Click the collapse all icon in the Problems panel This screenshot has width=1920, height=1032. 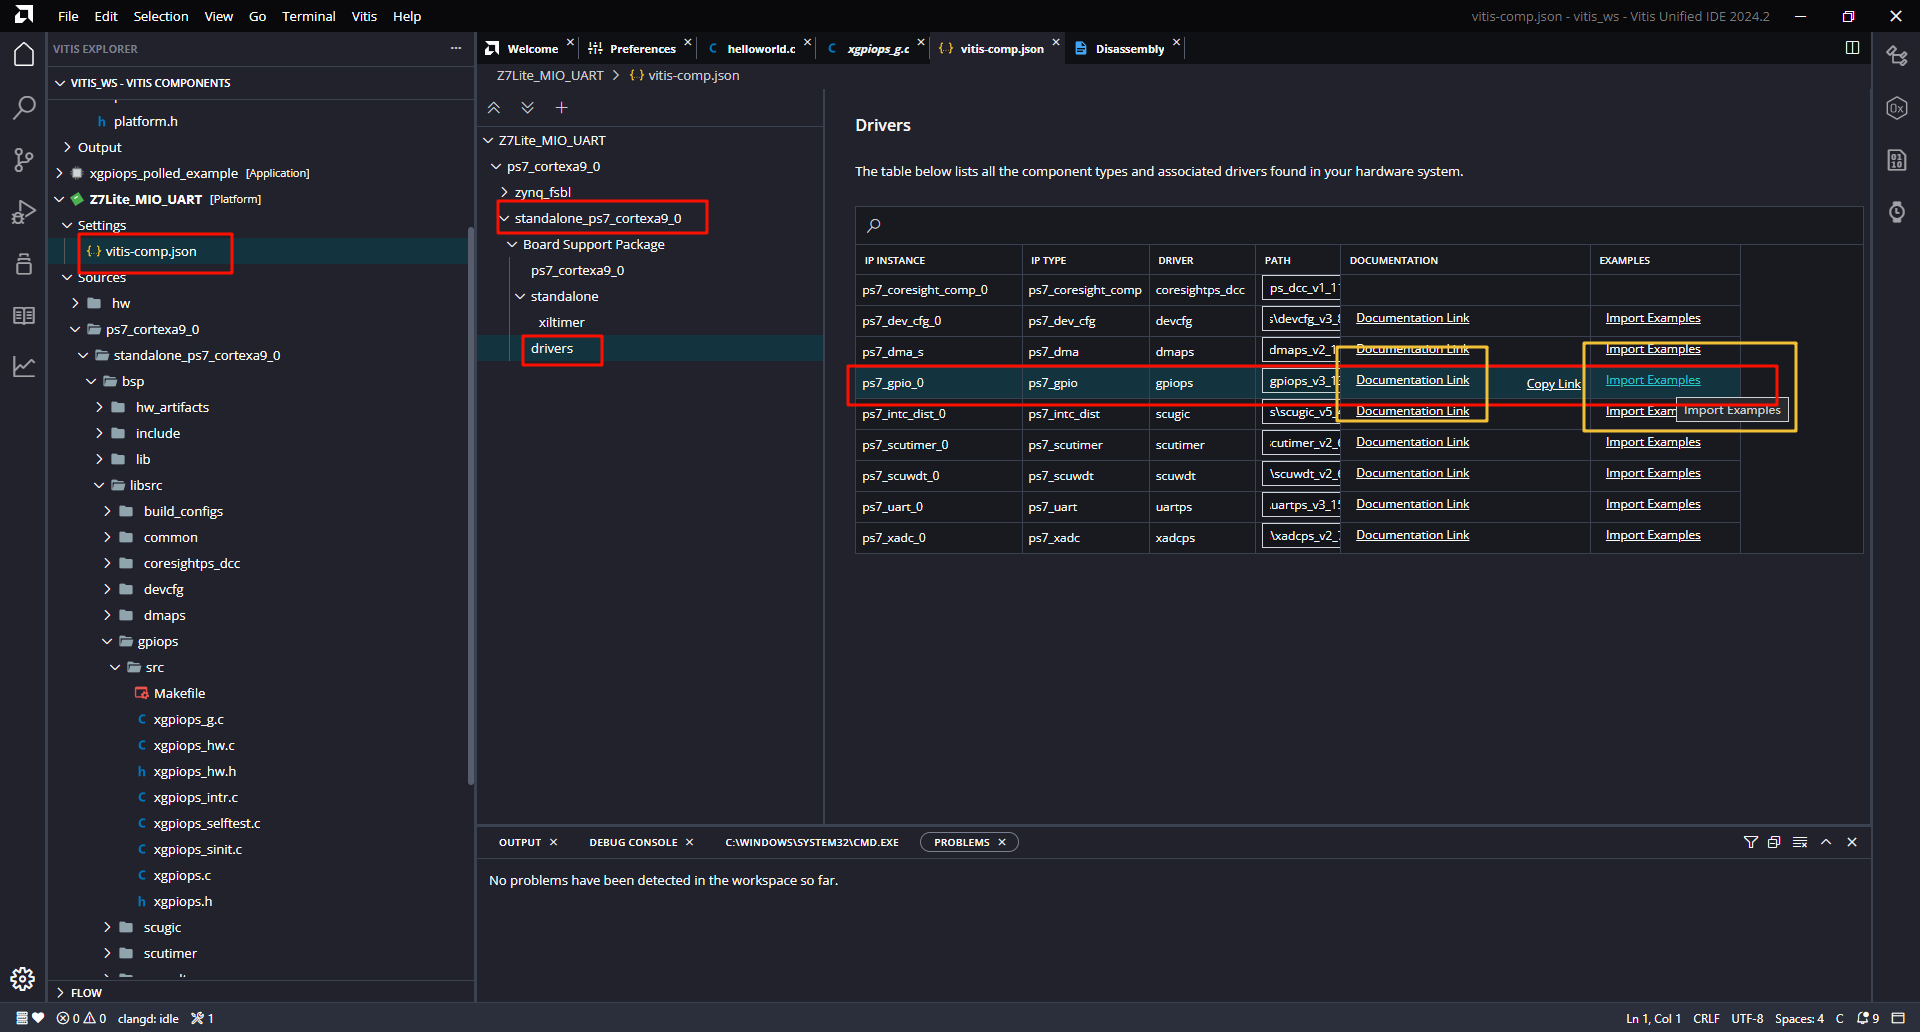click(1774, 842)
